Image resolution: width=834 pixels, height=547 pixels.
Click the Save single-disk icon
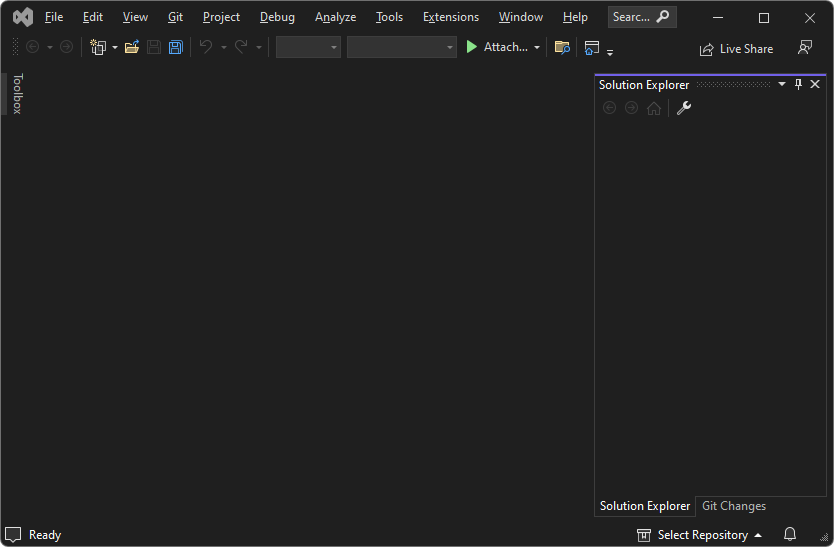click(154, 47)
